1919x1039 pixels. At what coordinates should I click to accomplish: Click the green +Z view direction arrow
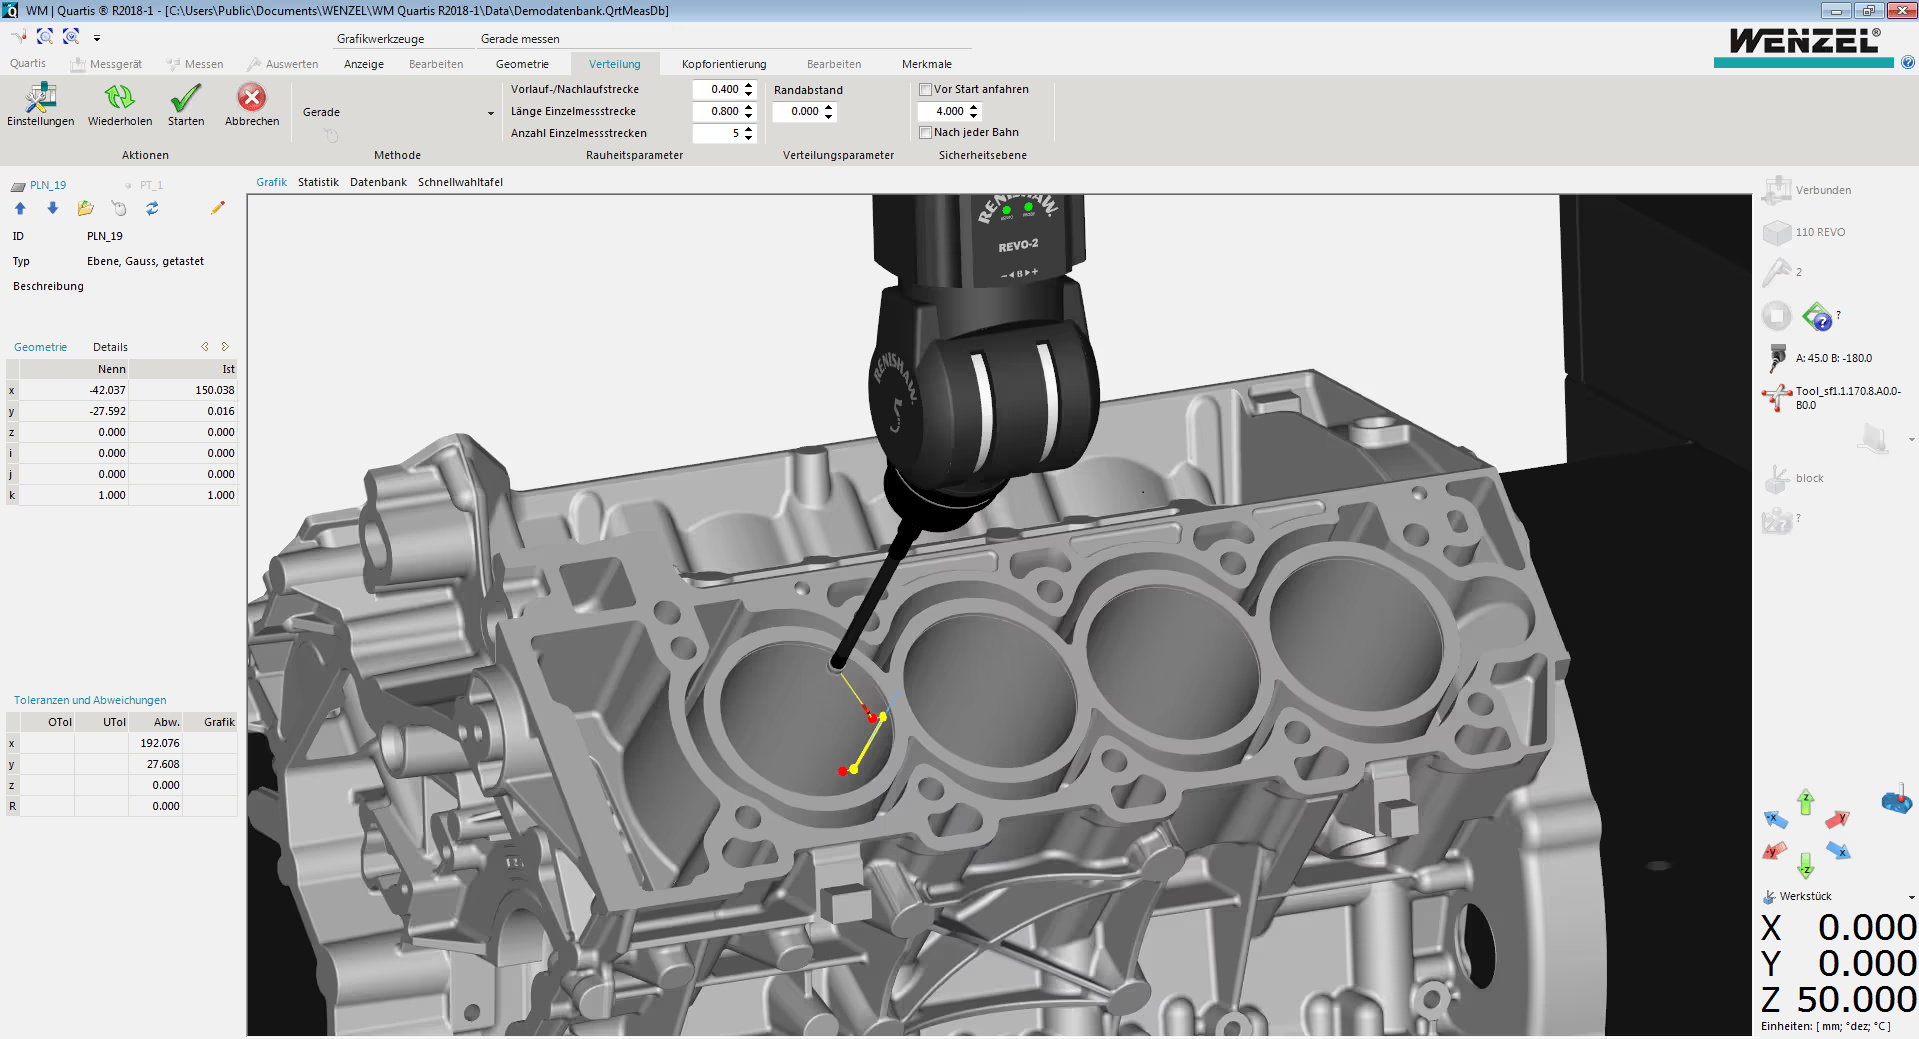coord(1805,802)
